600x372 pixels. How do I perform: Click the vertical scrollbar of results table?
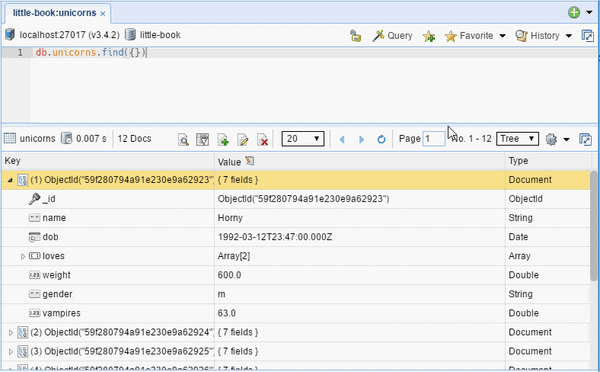pyautogui.click(x=593, y=227)
